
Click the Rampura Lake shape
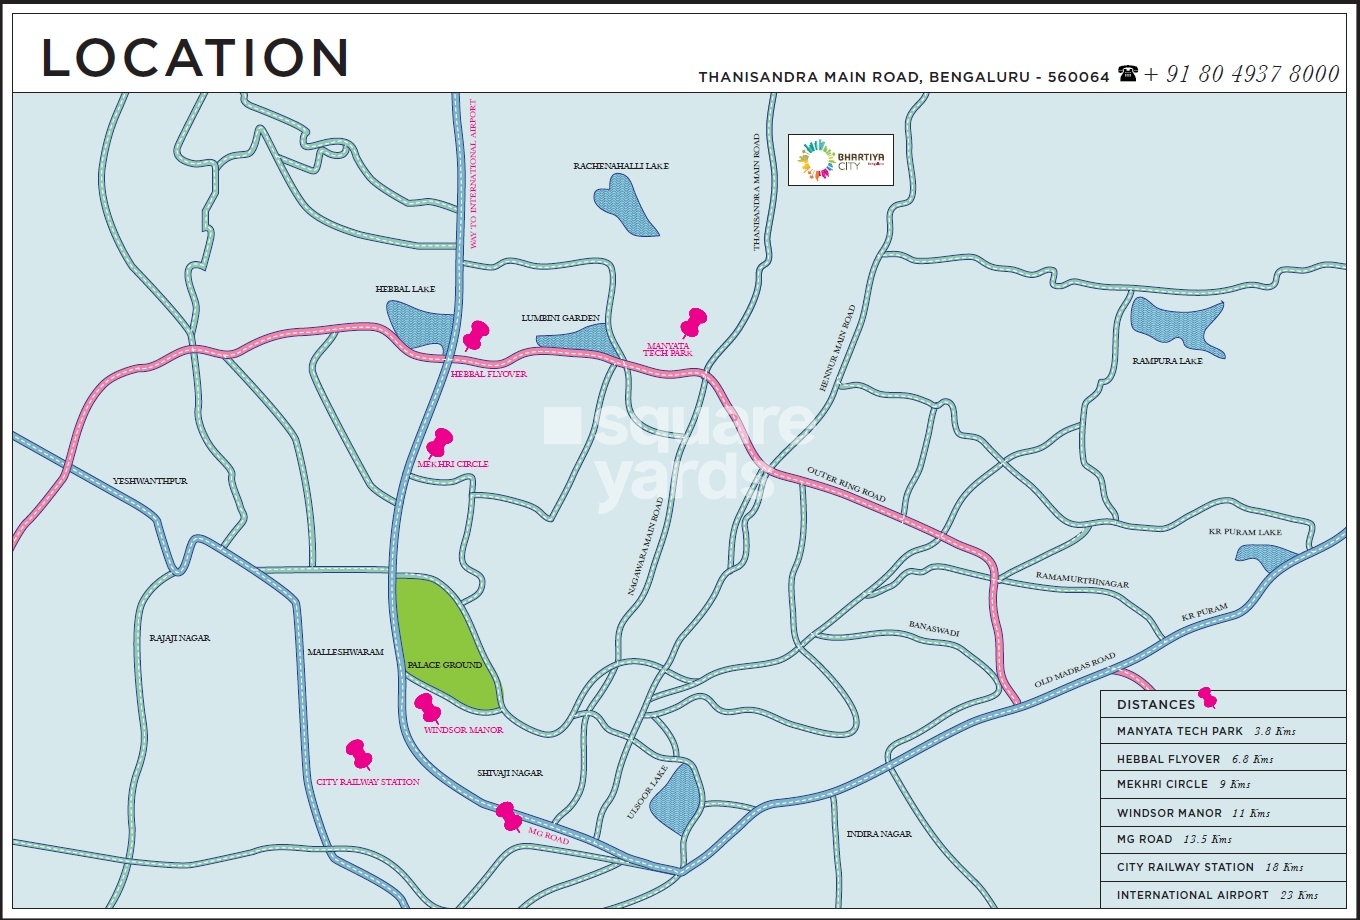pyautogui.click(x=1176, y=326)
